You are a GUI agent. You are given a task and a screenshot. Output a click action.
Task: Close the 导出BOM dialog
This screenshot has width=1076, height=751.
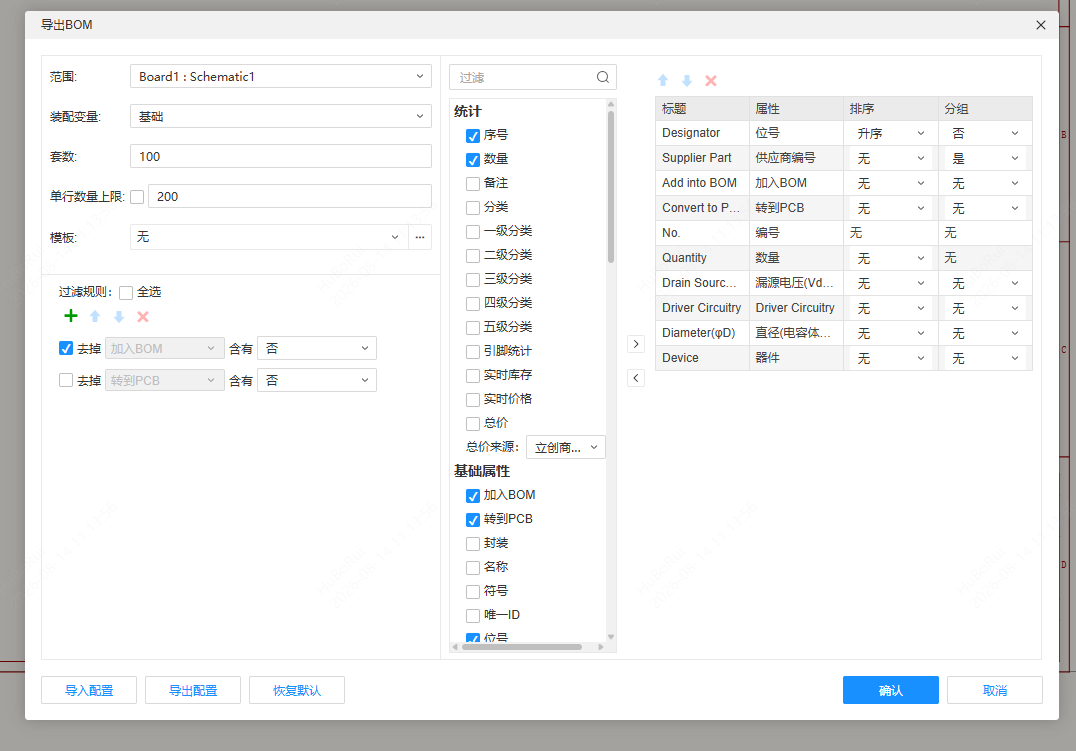(1040, 25)
